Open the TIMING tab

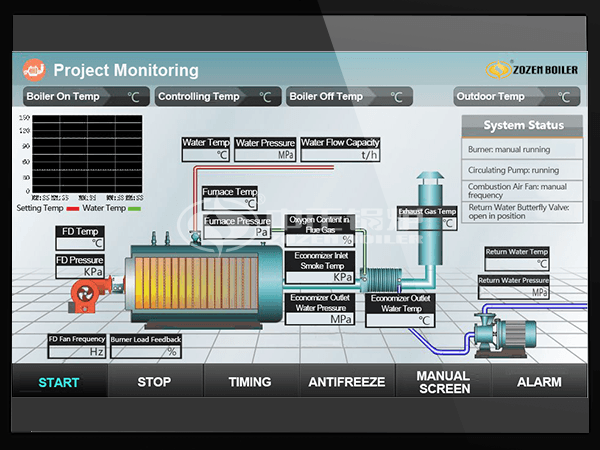click(x=250, y=381)
